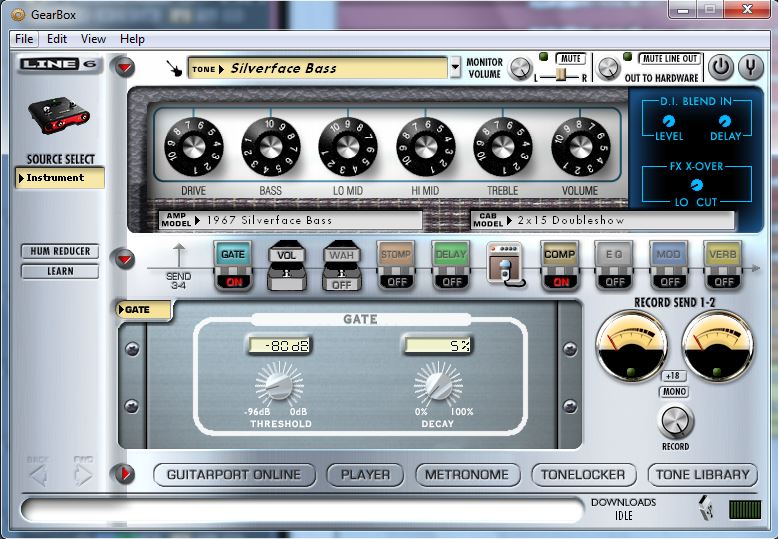Screen dimensions: 778x539
Task: Select the Stomp effect pedal
Action: pos(395,254)
